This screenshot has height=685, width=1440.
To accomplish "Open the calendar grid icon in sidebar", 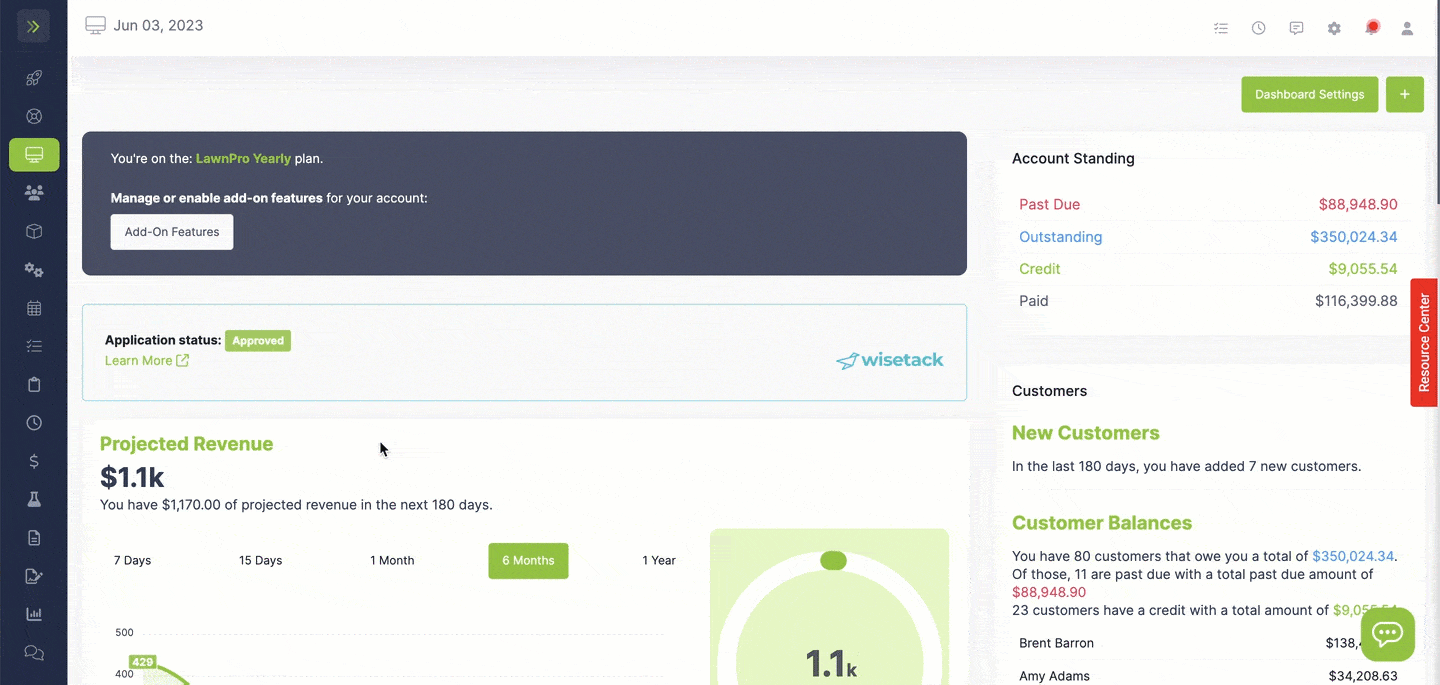I will (x=34, y=308).
